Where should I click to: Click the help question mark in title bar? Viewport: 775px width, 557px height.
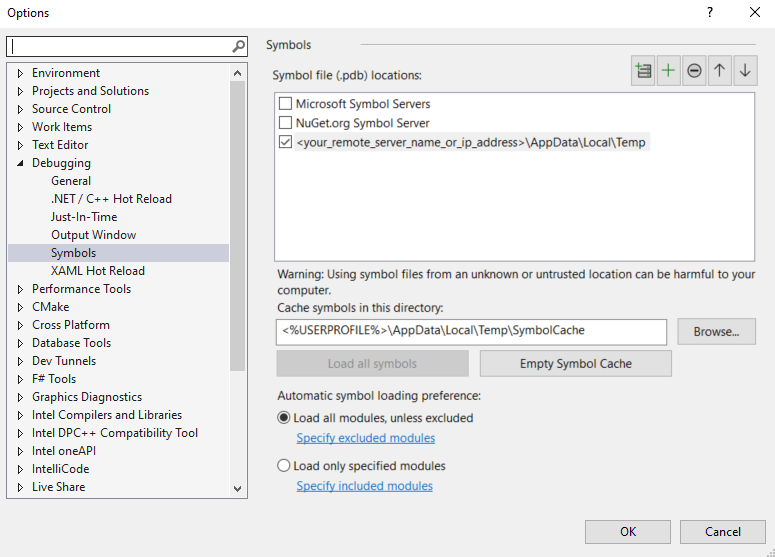pos(710,13)
